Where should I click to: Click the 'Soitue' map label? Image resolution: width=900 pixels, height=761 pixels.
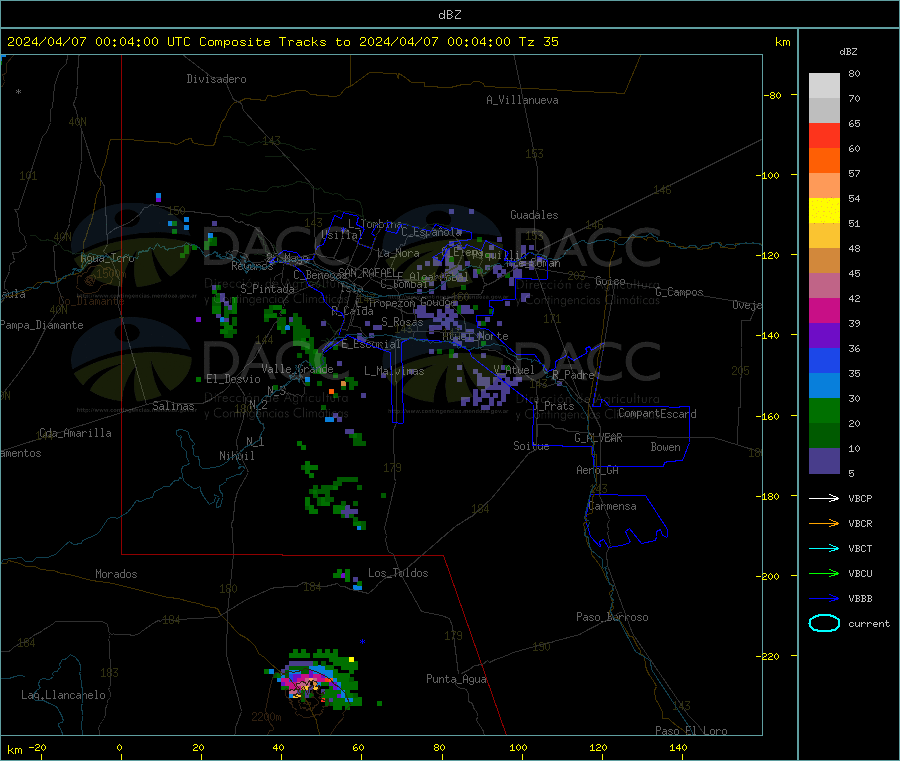pyautogui.click(x=531, y=446)
